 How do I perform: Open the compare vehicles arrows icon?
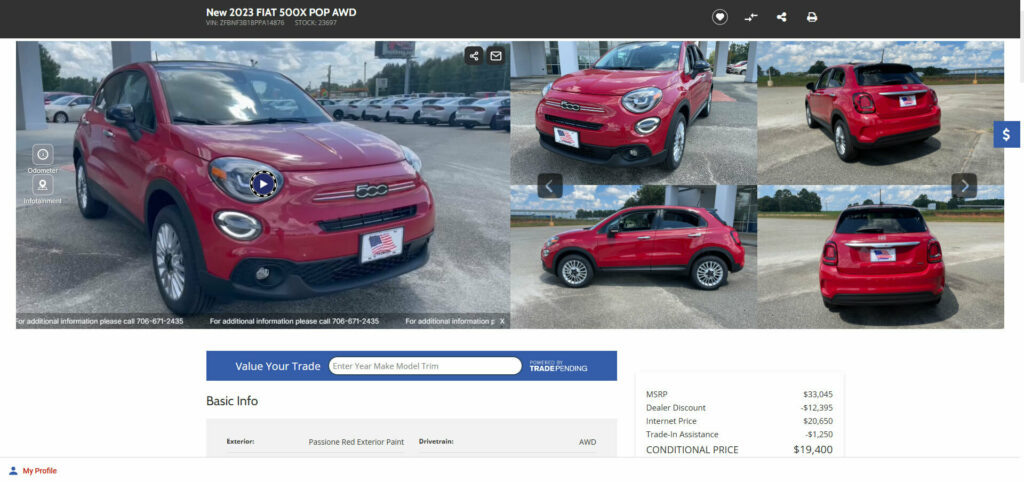751,17
